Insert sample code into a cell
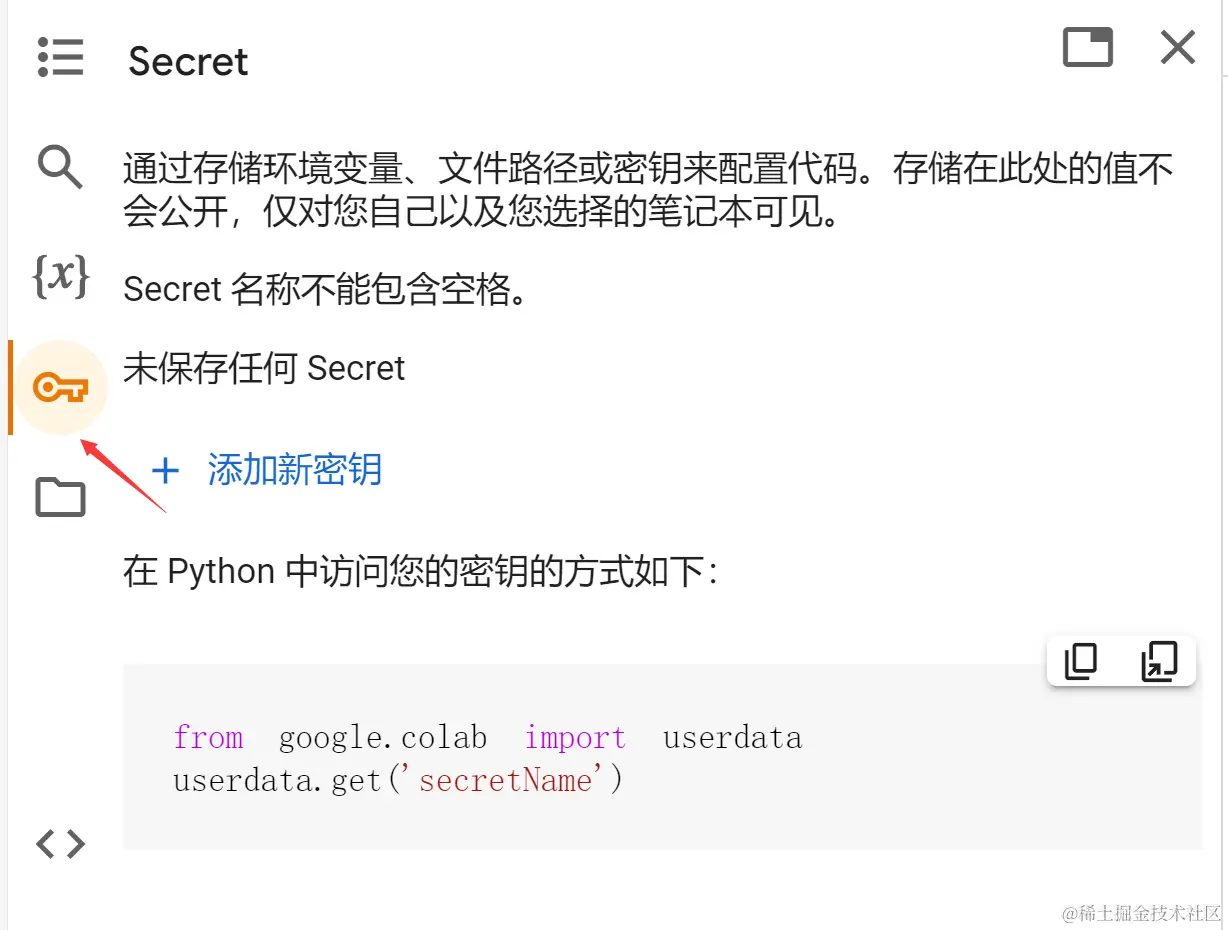Viewport: 1228px width, 930px height. (x=1159, y=661)
